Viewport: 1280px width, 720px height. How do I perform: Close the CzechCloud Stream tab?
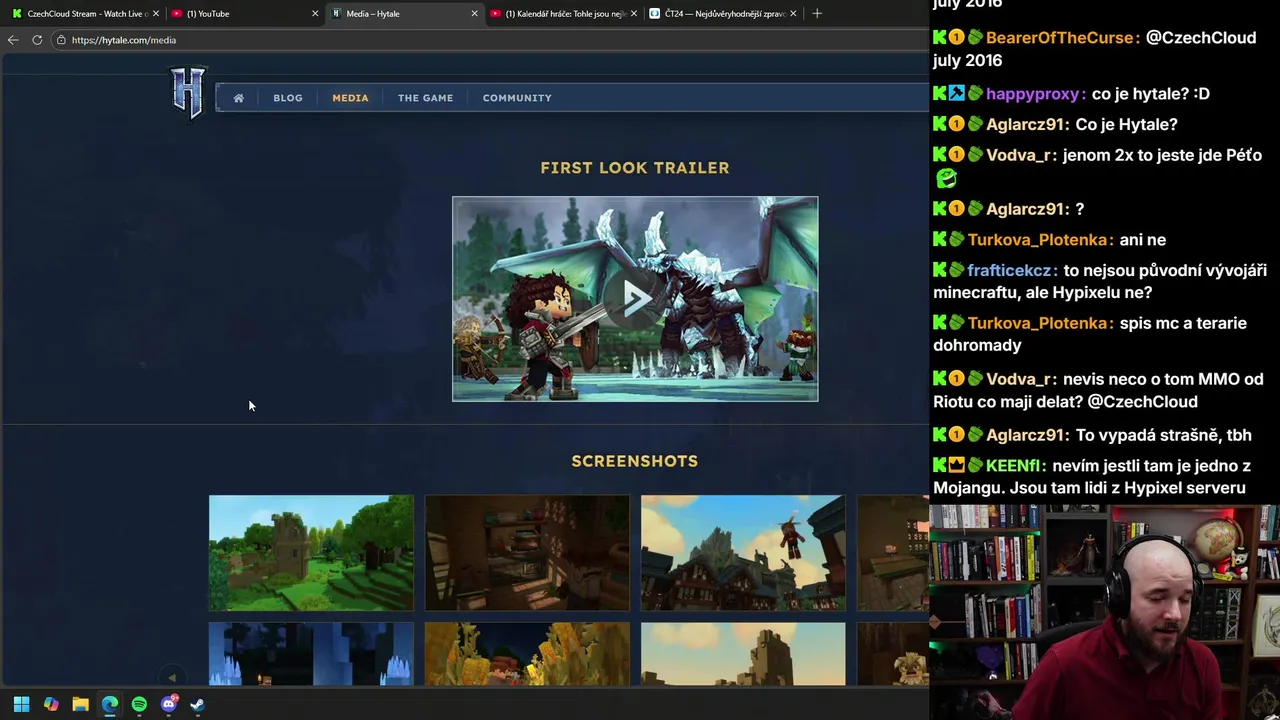155,13
